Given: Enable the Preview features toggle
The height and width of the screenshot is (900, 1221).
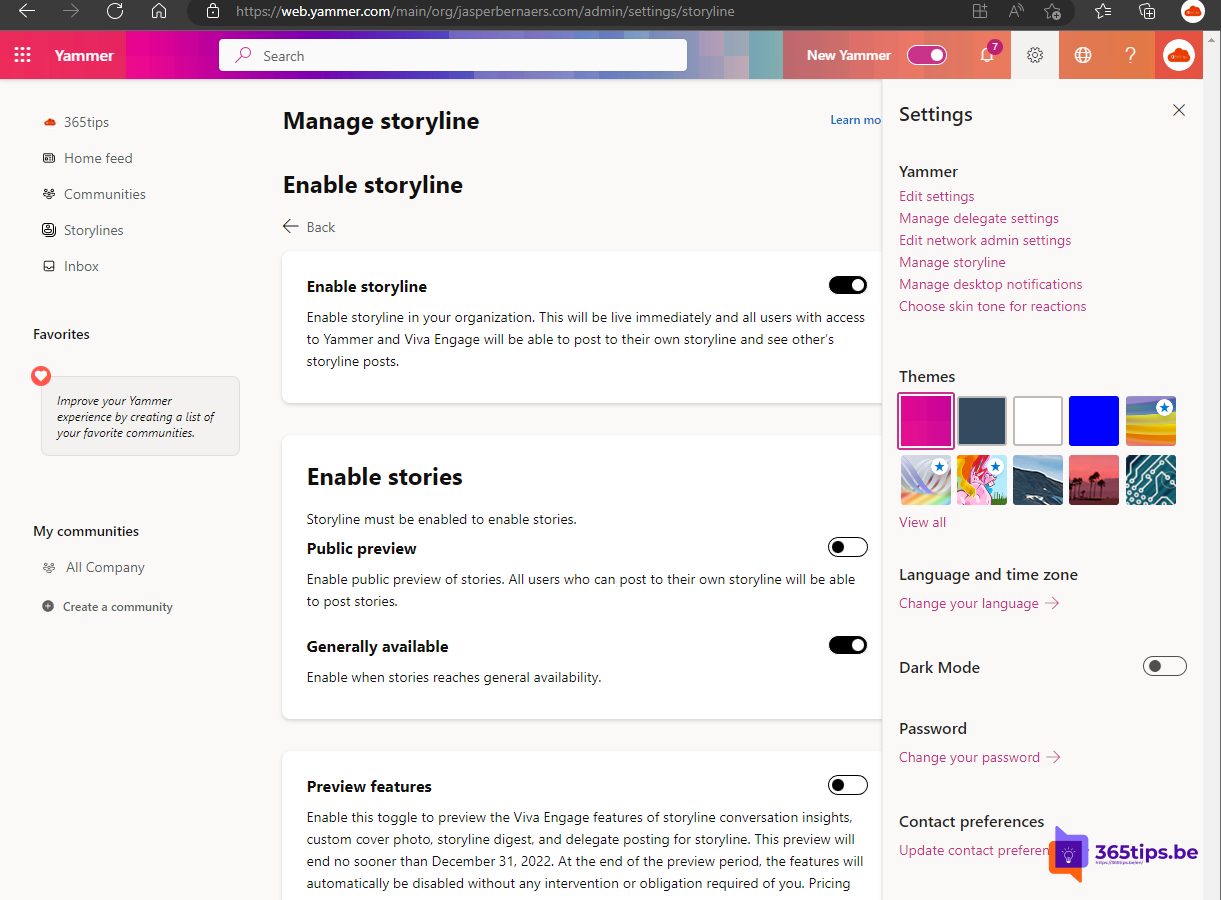Looking at the screenshot, I should tap(848, 785).
